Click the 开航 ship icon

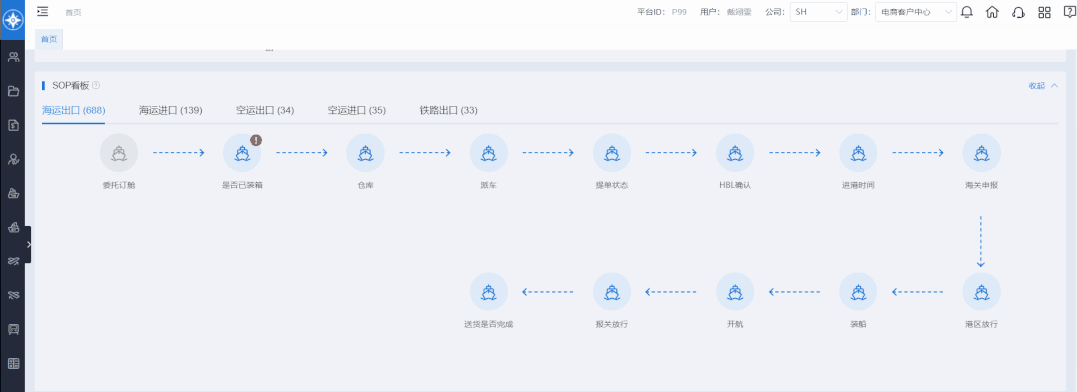[735, 292]
